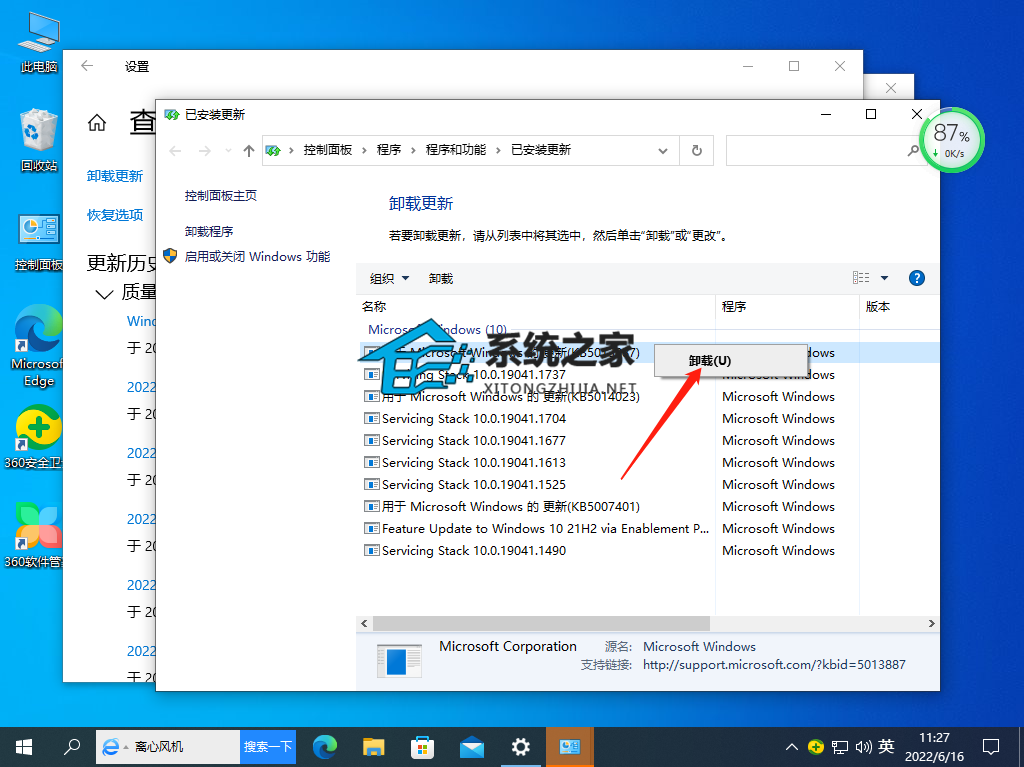
Task: Collapse the 质量更新 section chevron
Action: [104, 293]
